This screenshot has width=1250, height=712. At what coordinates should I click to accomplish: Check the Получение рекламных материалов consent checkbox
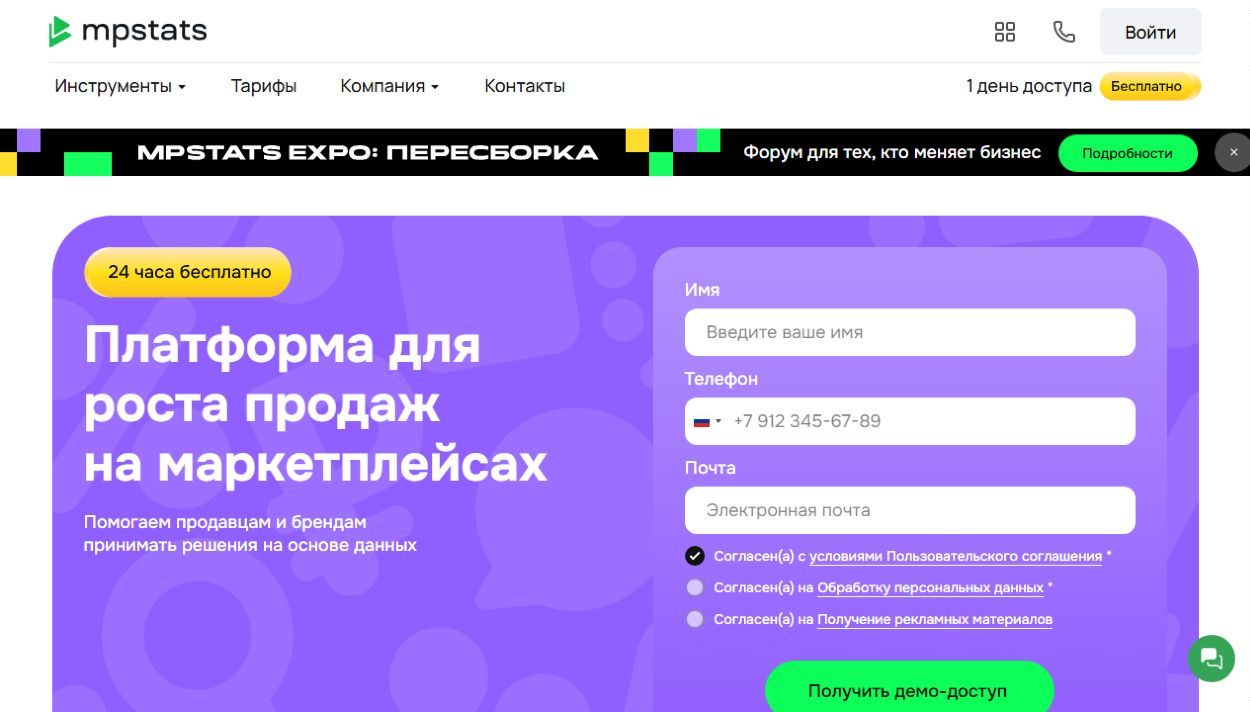695,619
